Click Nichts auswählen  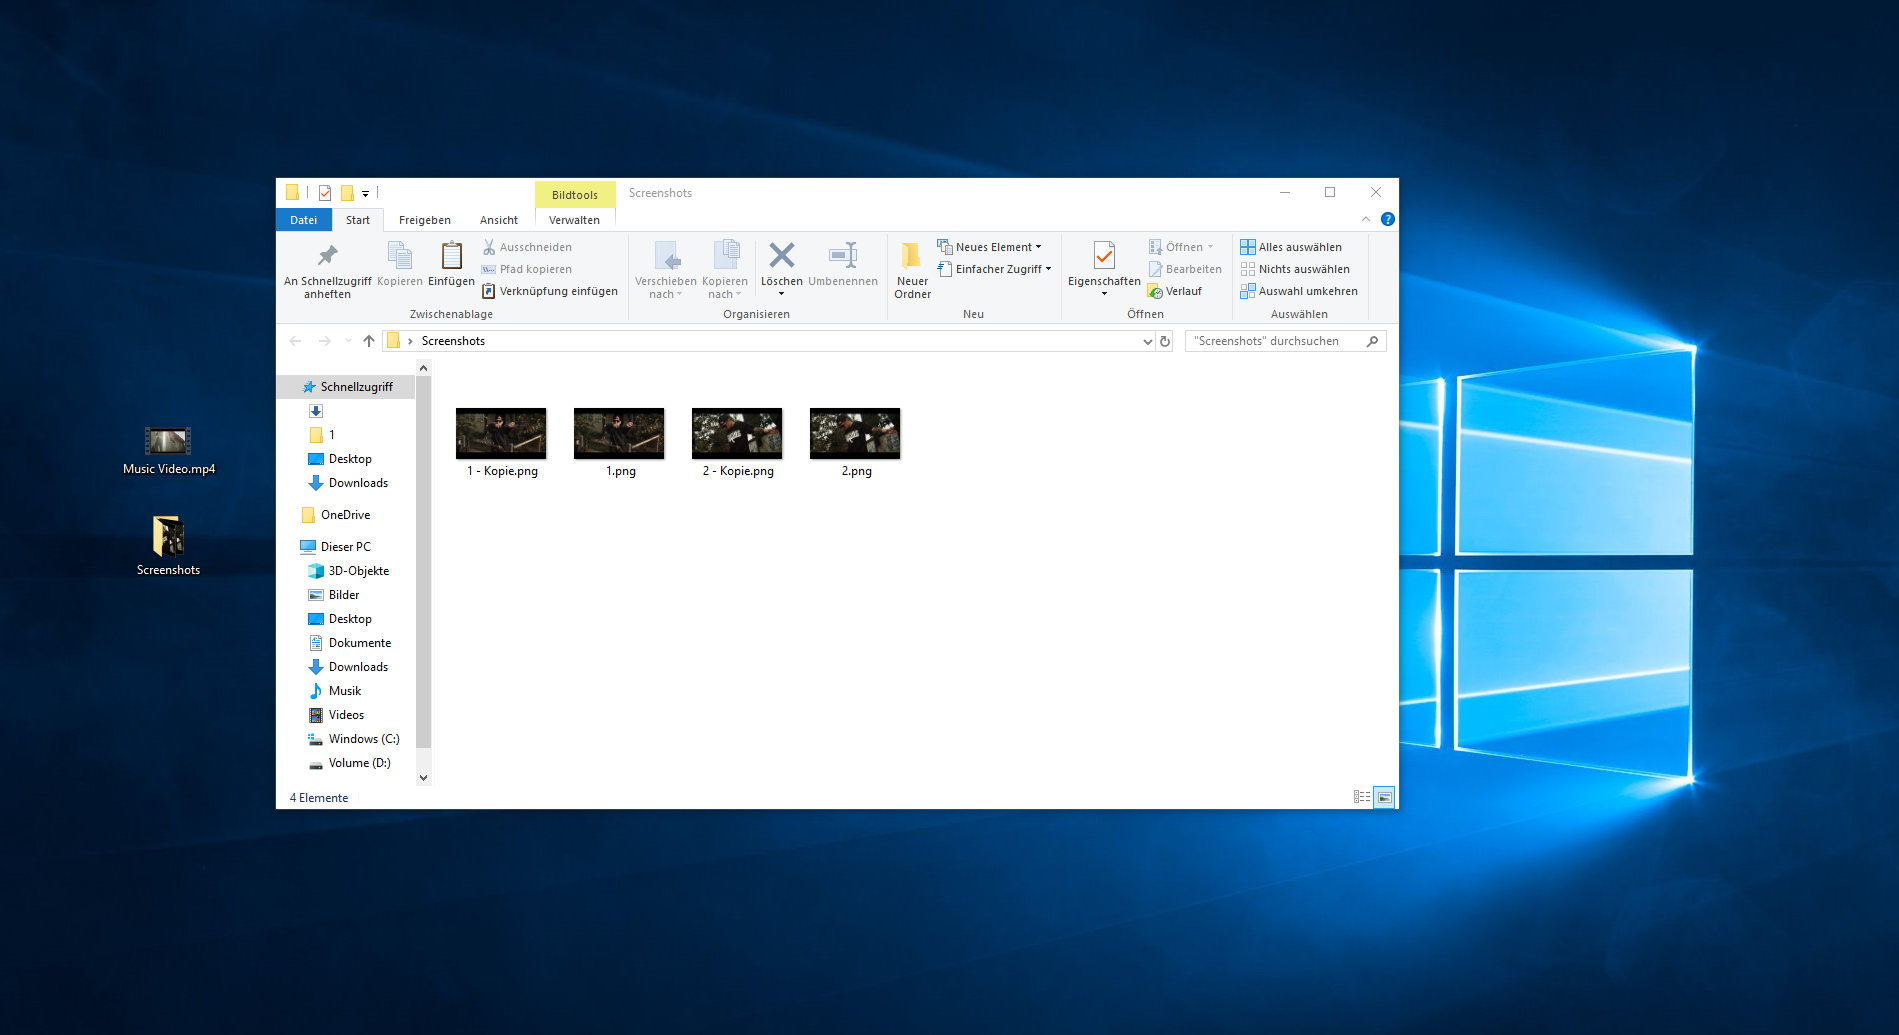(x=1295, y=269)
